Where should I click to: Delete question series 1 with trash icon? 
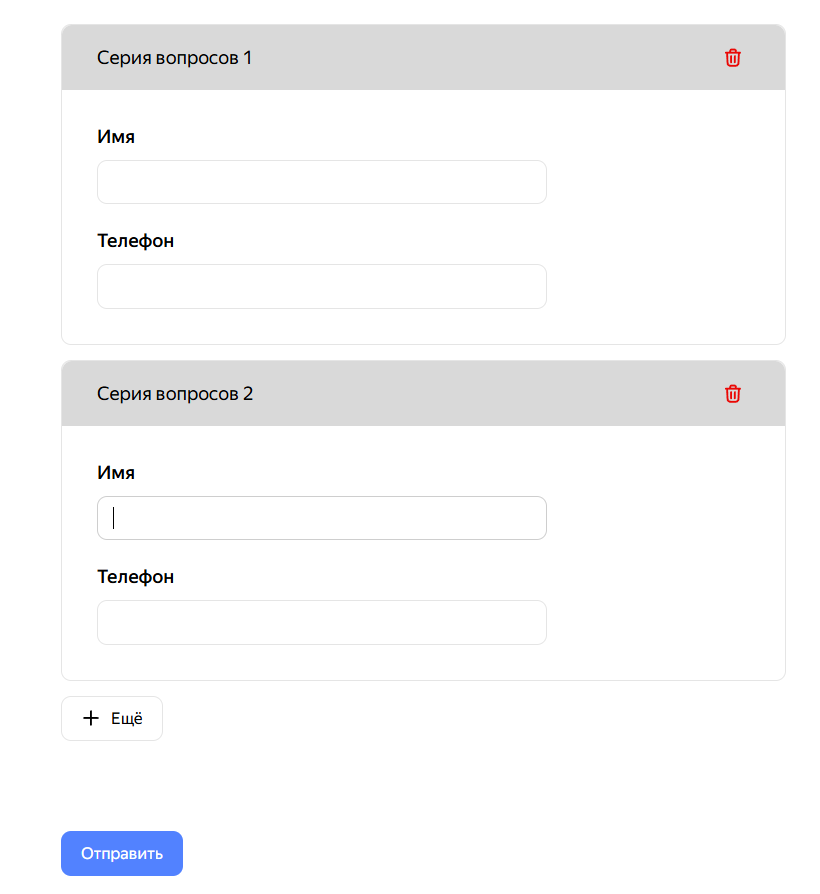coord(733,58)
